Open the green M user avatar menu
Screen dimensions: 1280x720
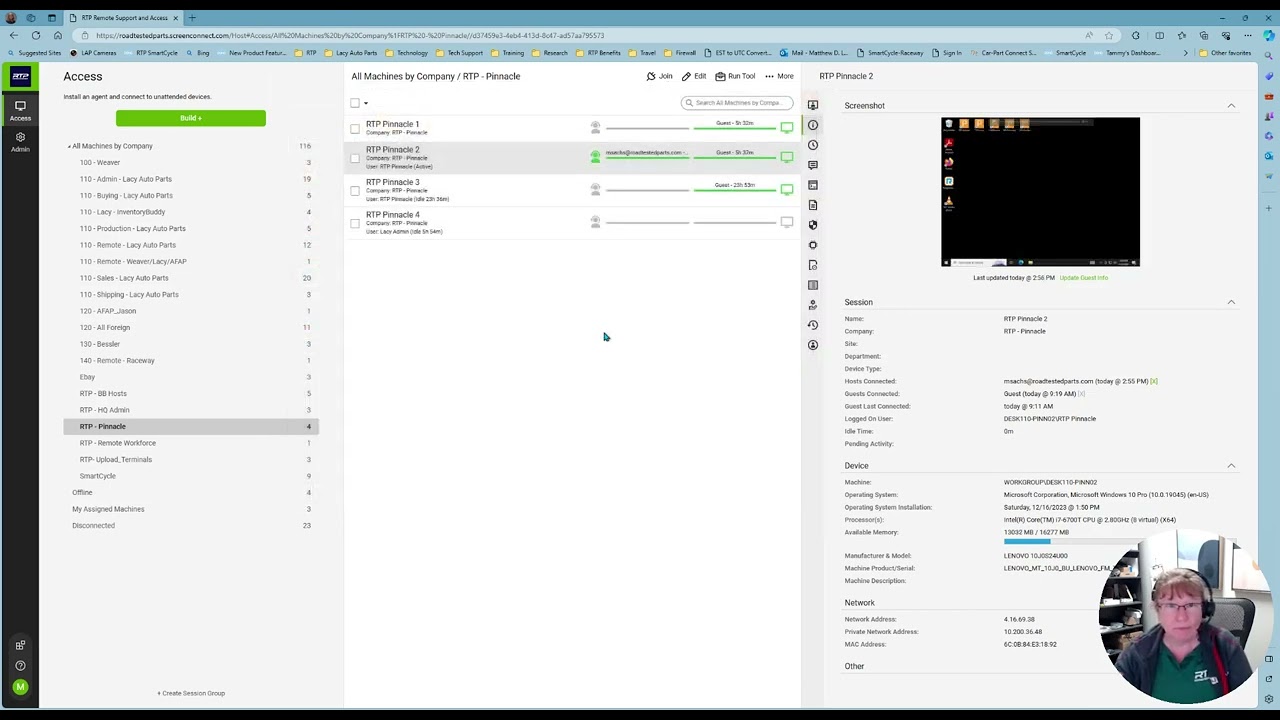point(20,687)
